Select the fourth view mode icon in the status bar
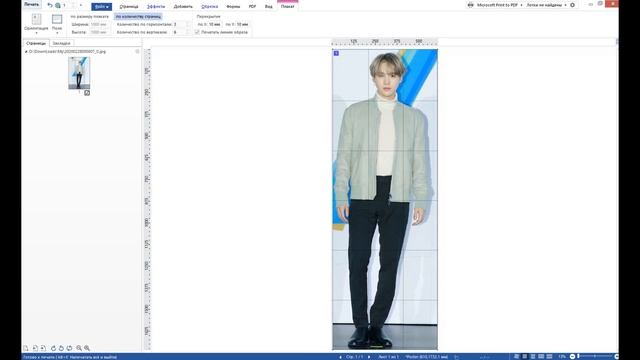The image size is (640, 360). [541, 357]
